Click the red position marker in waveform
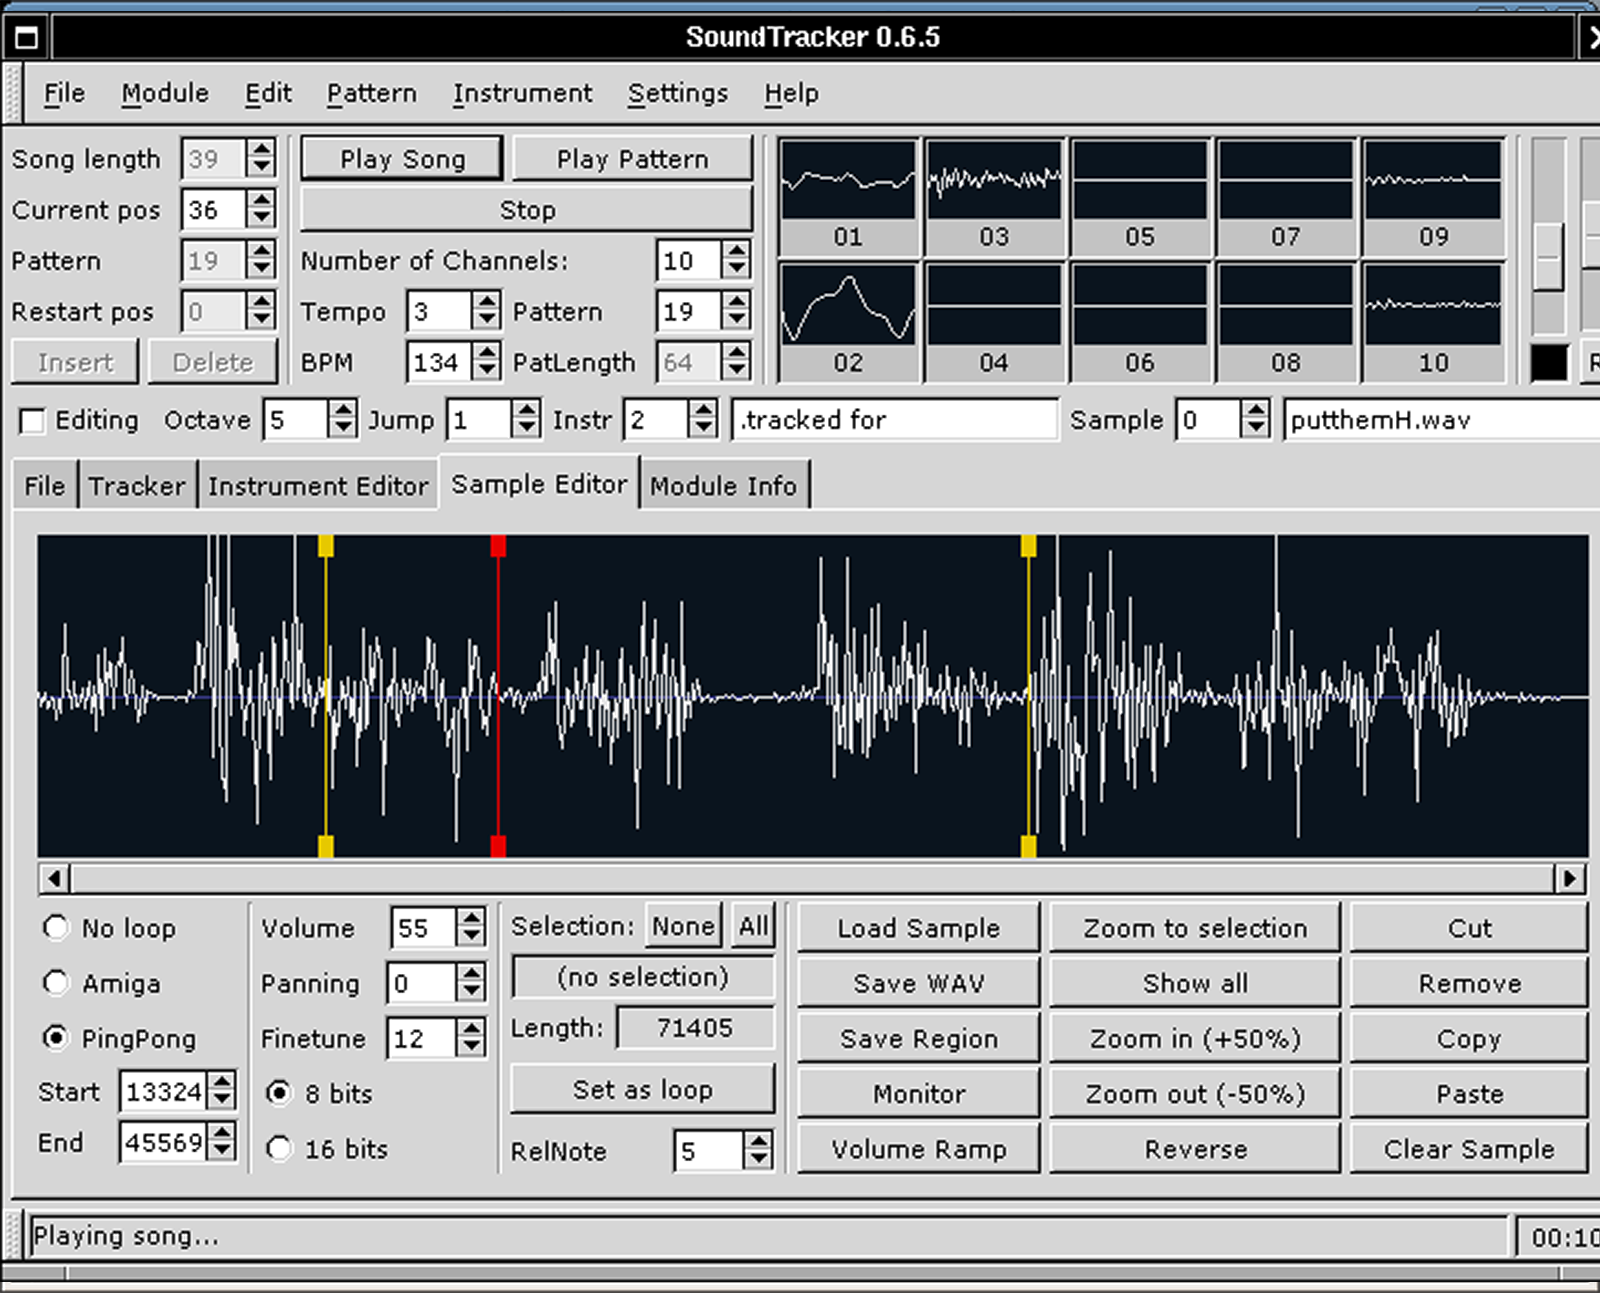 498,697
